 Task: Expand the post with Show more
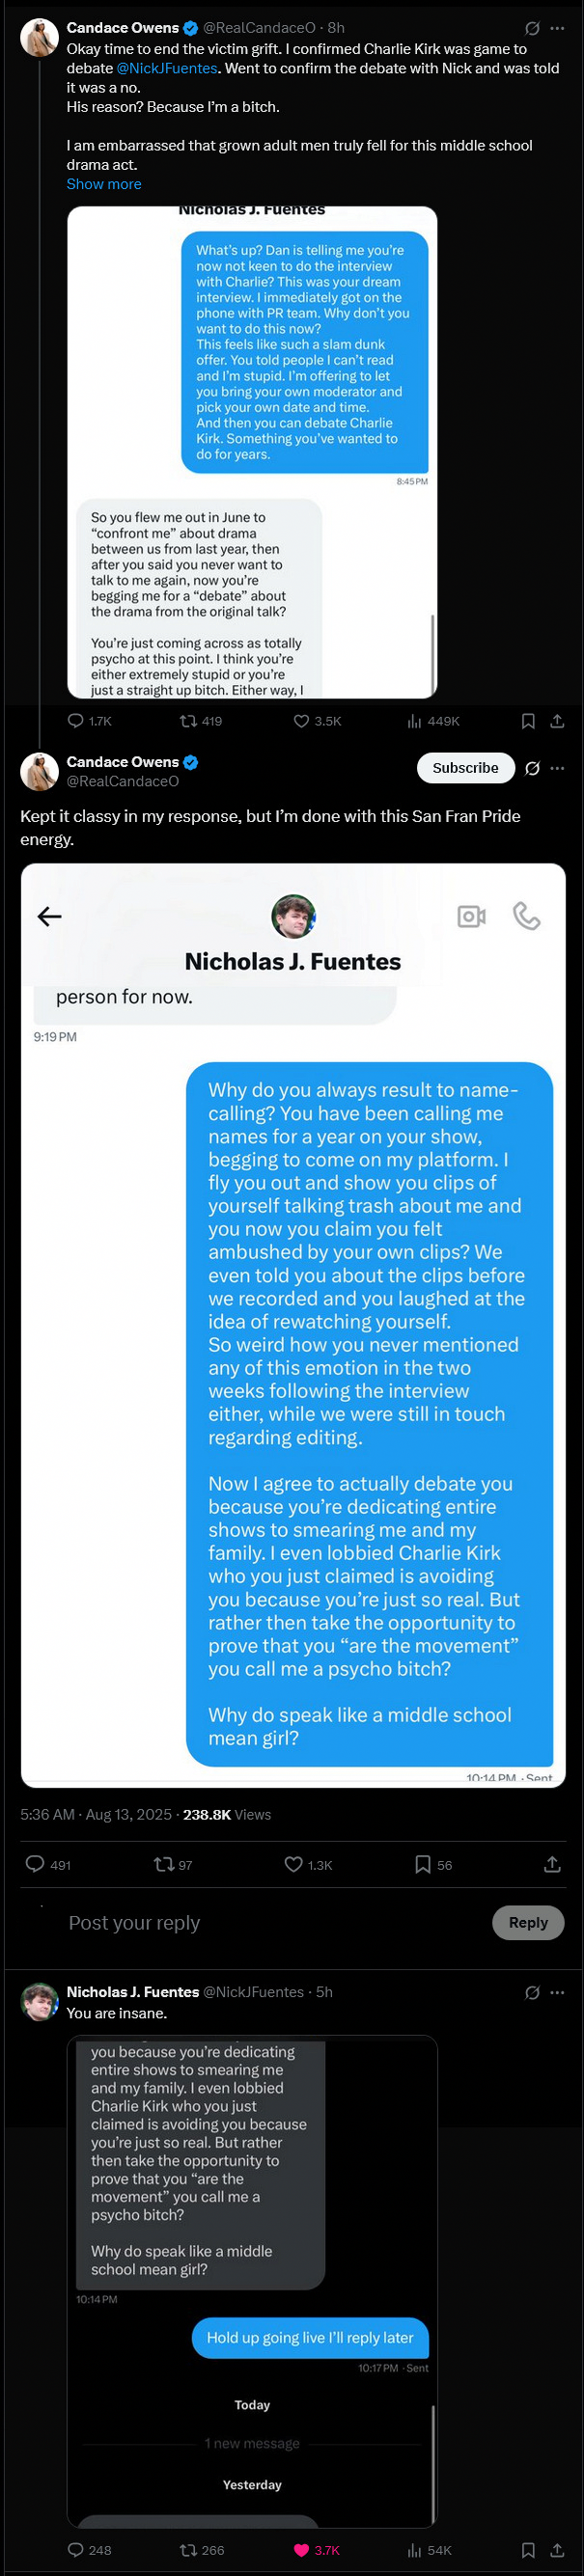point(104,184)
